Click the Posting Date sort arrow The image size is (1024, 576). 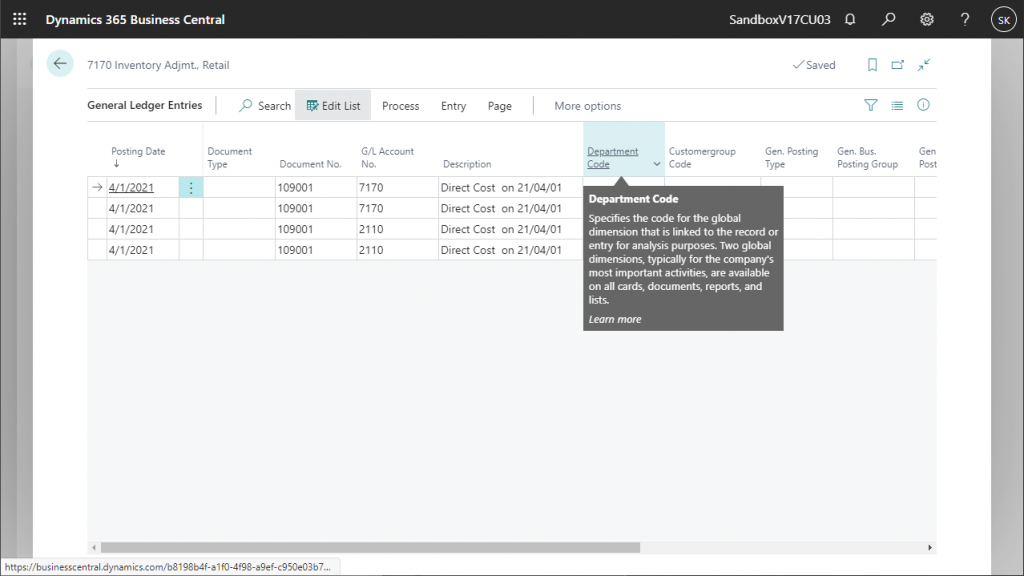point(116,164)
